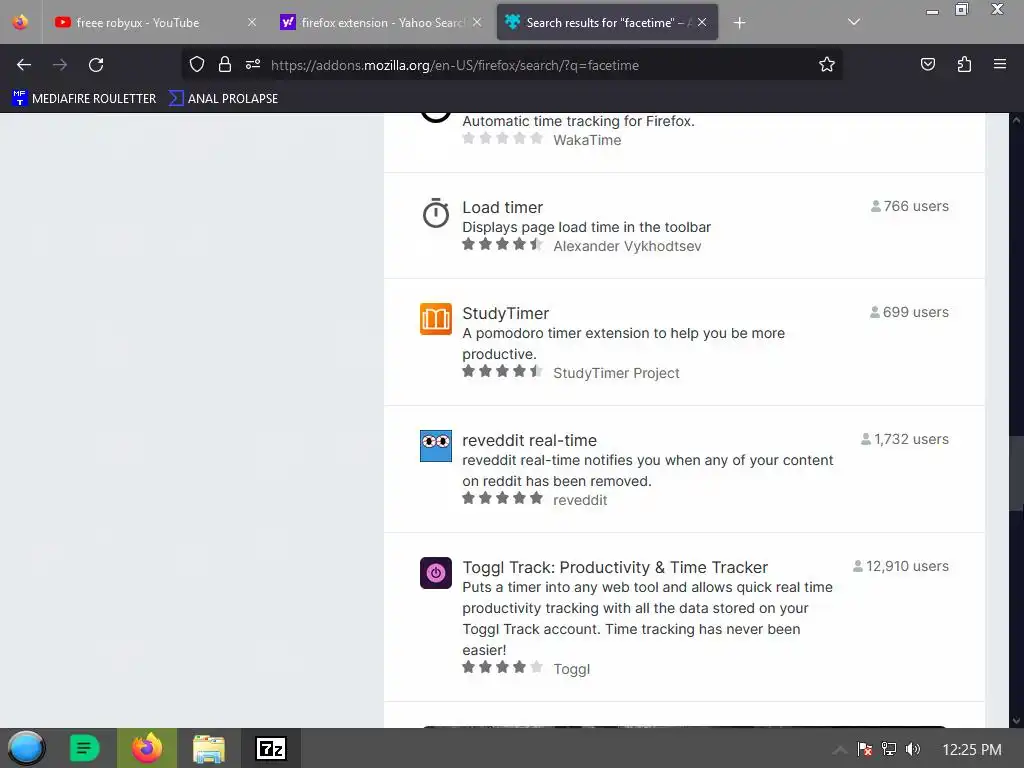
Task: Click the 1,732 users count
Action: 904,440
